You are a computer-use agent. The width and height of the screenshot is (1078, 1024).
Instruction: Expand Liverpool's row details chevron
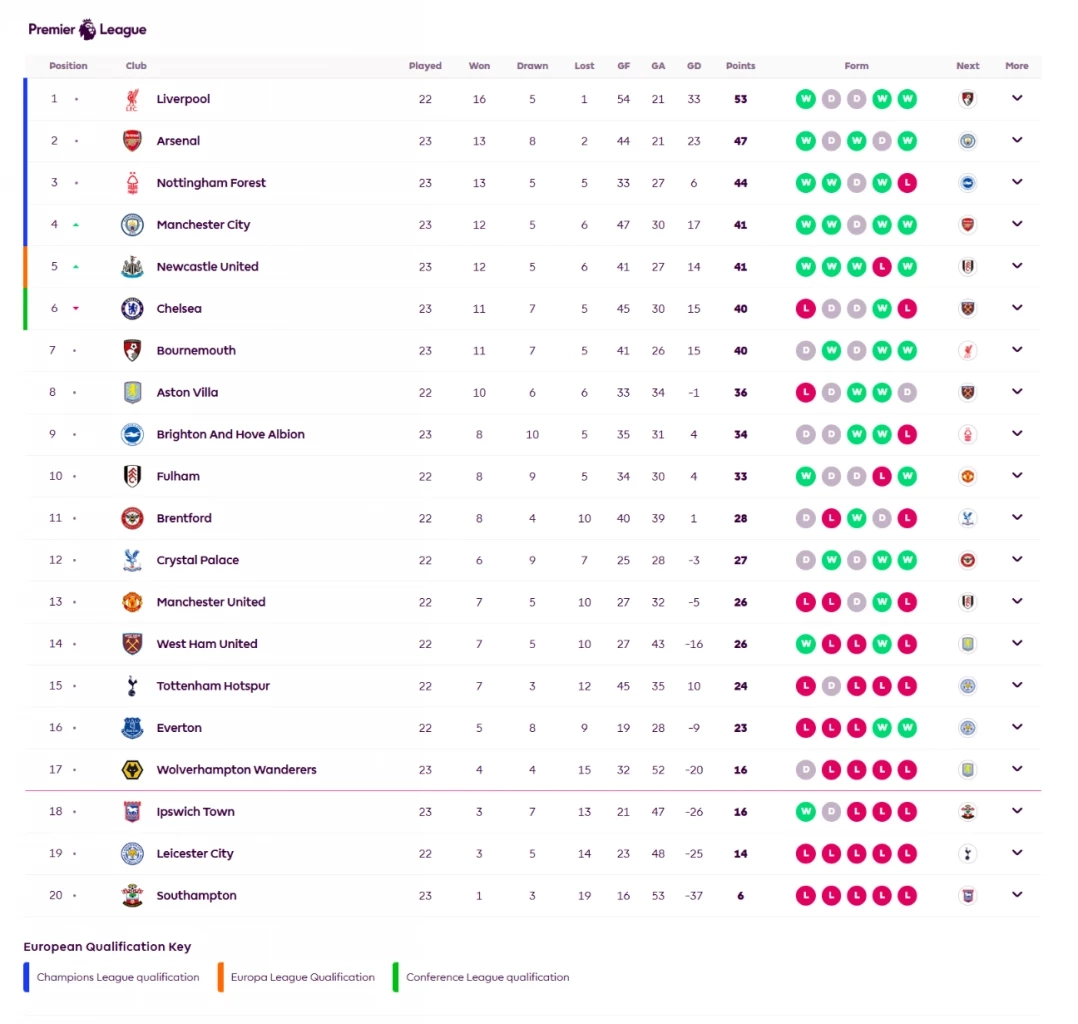1017,98
